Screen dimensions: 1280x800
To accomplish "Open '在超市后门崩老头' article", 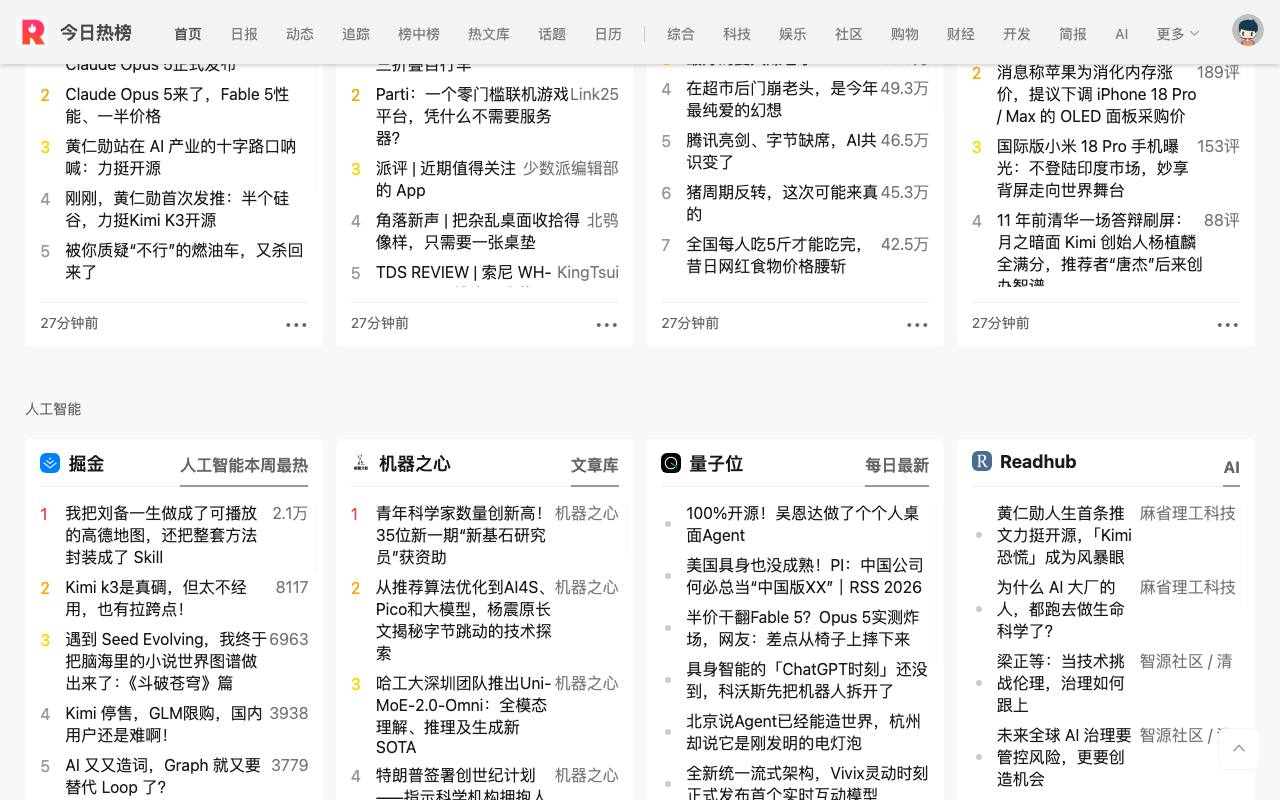I will pos(782,99).
